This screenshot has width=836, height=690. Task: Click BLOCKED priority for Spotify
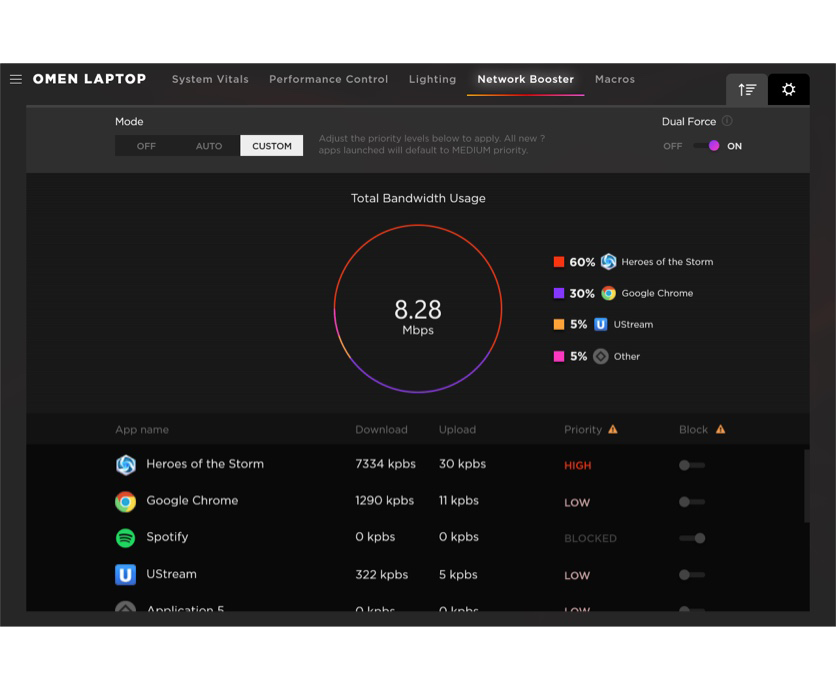[x=590, y=539]
